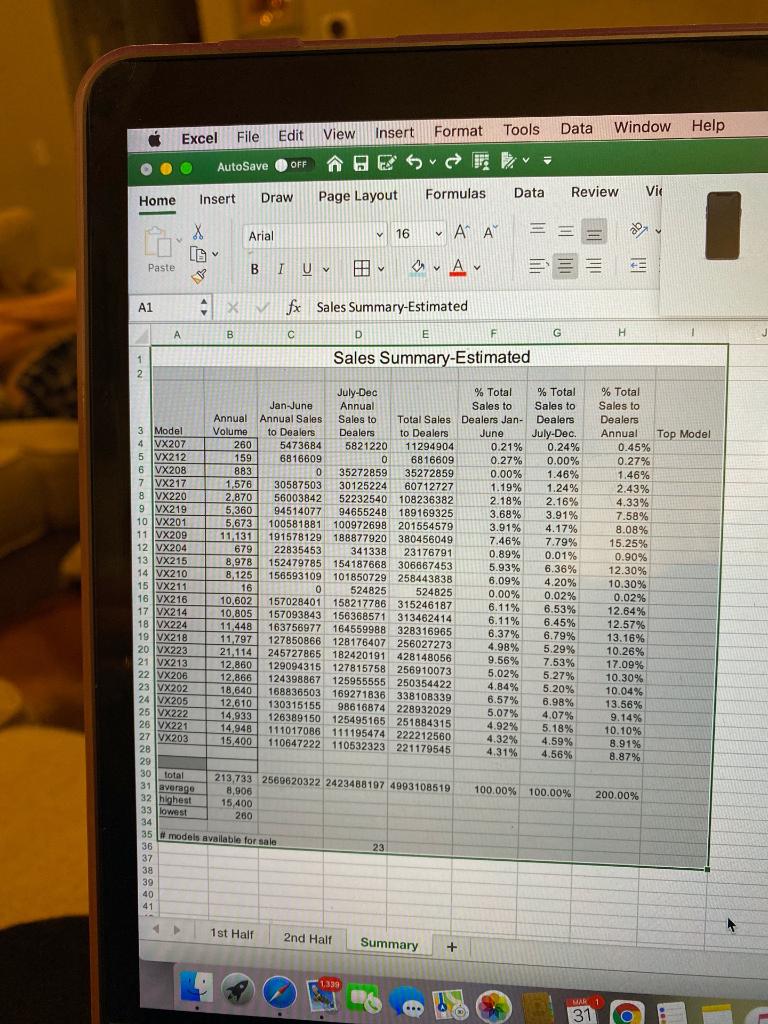Expand the borders options arrow
768x1024 pixels.
pos(381,268)
